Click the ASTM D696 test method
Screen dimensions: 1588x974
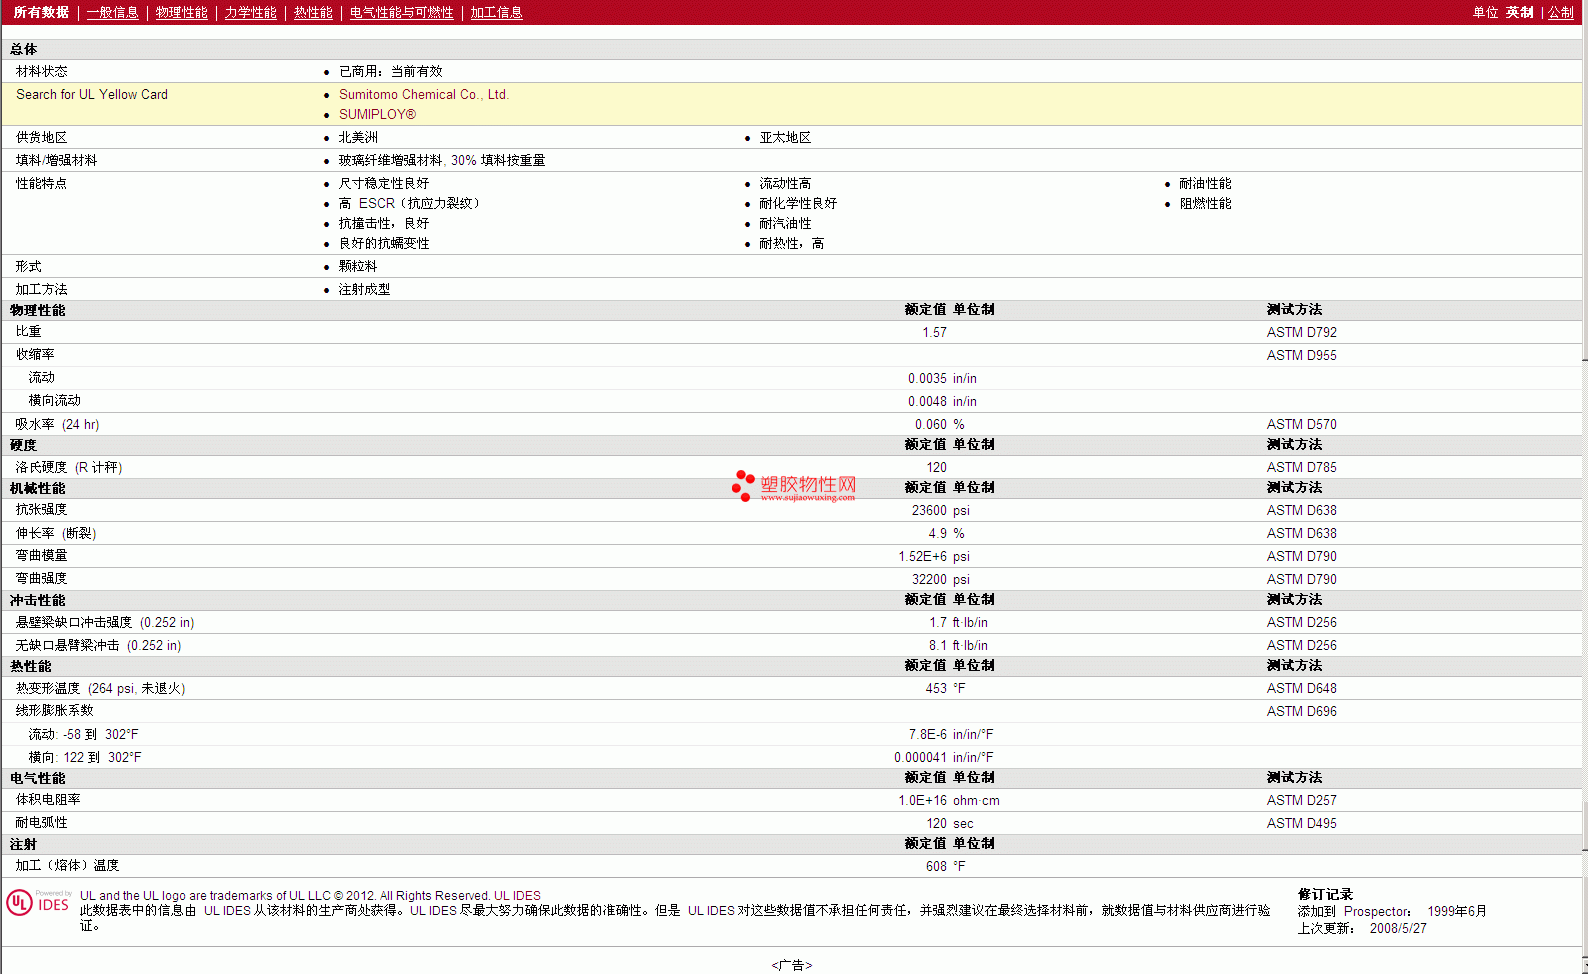[x=1301, y=711]
